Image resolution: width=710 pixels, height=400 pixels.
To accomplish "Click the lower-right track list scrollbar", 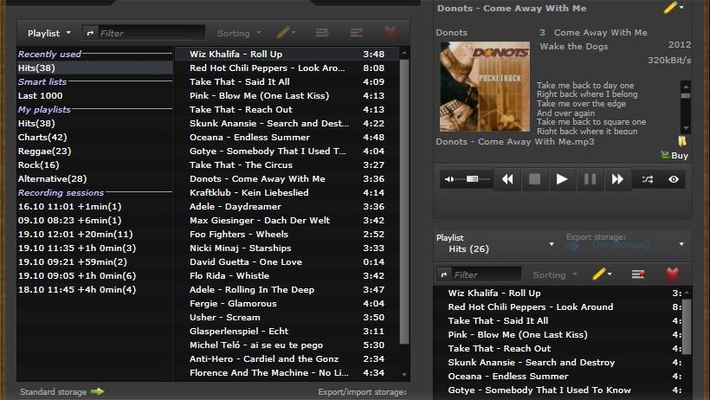I will 686,326.
